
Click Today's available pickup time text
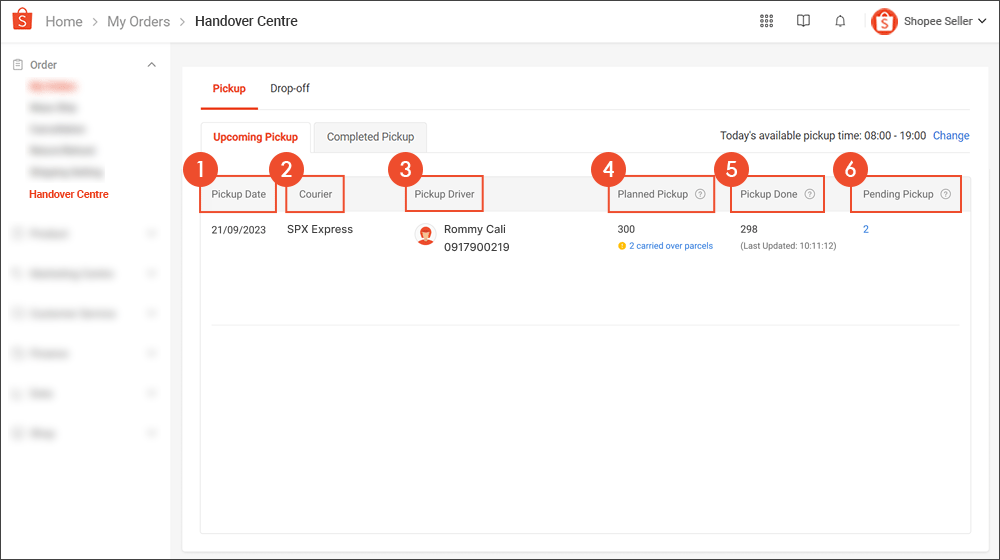tap(823, 136)
